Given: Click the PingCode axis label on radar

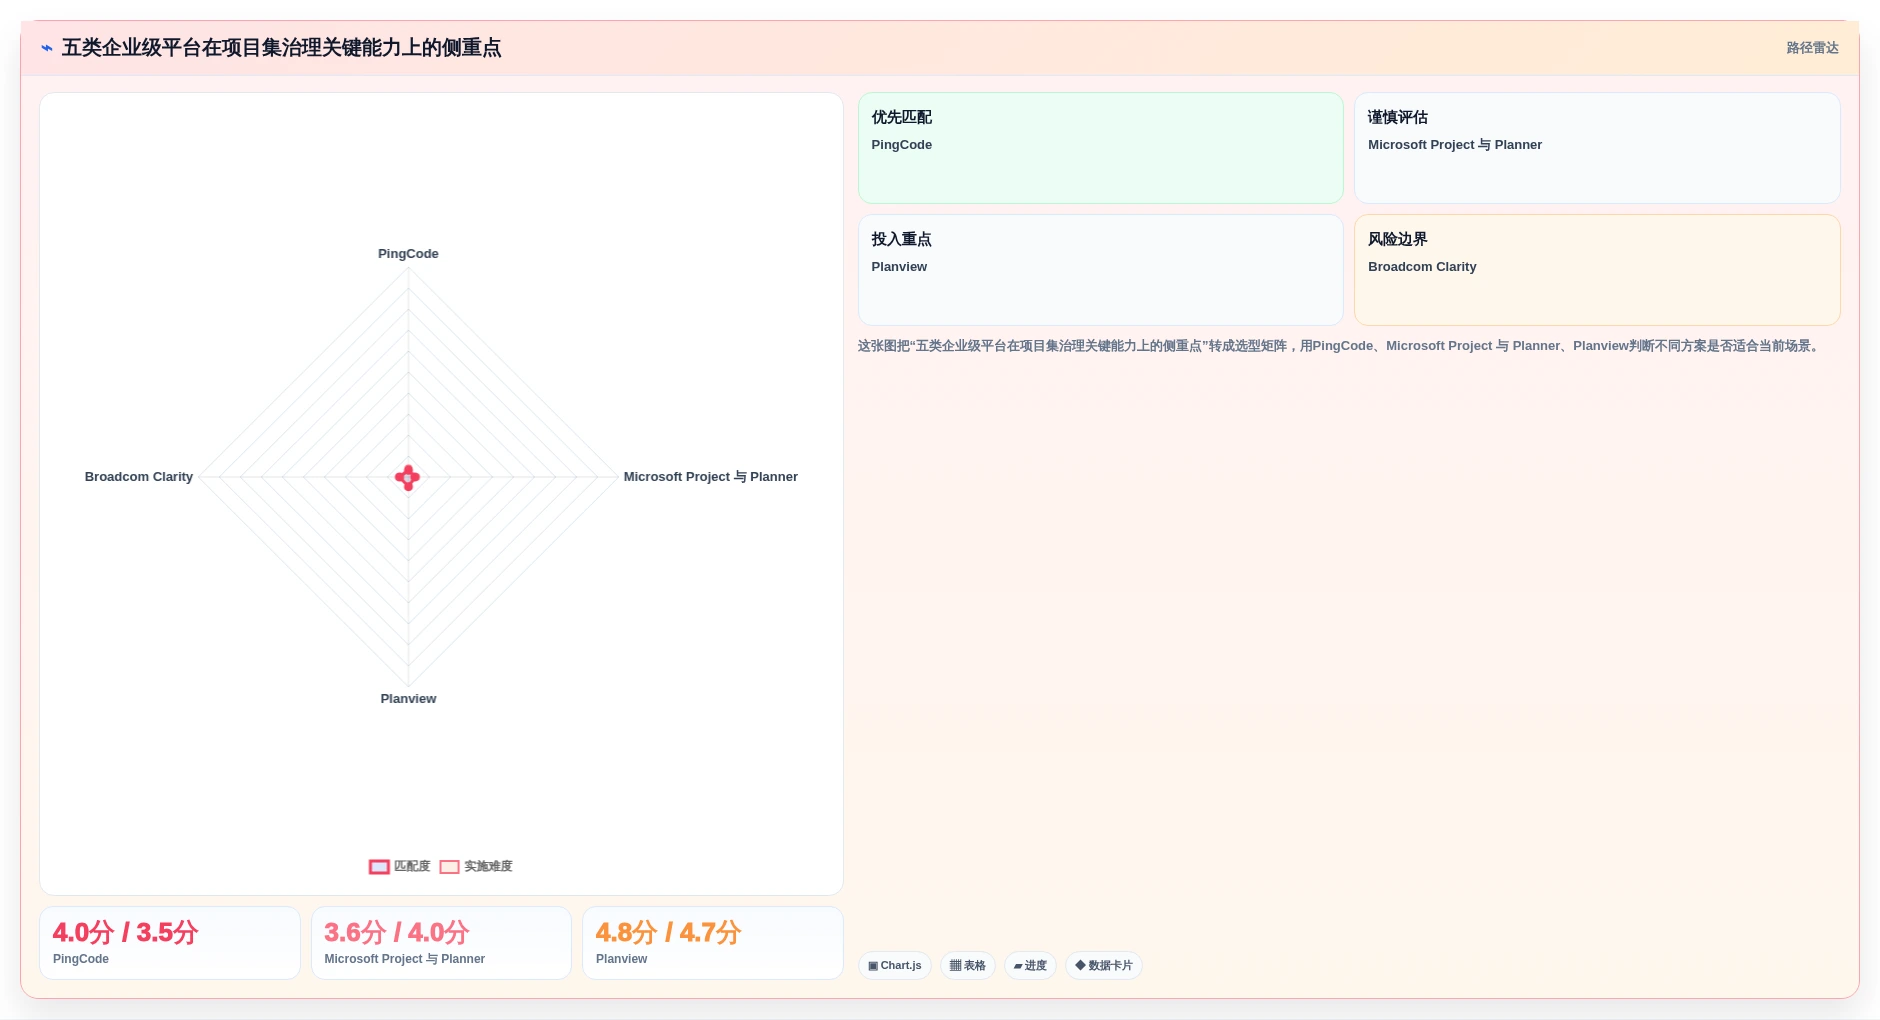Looking at the screenshot, I should tap(408, 254).
